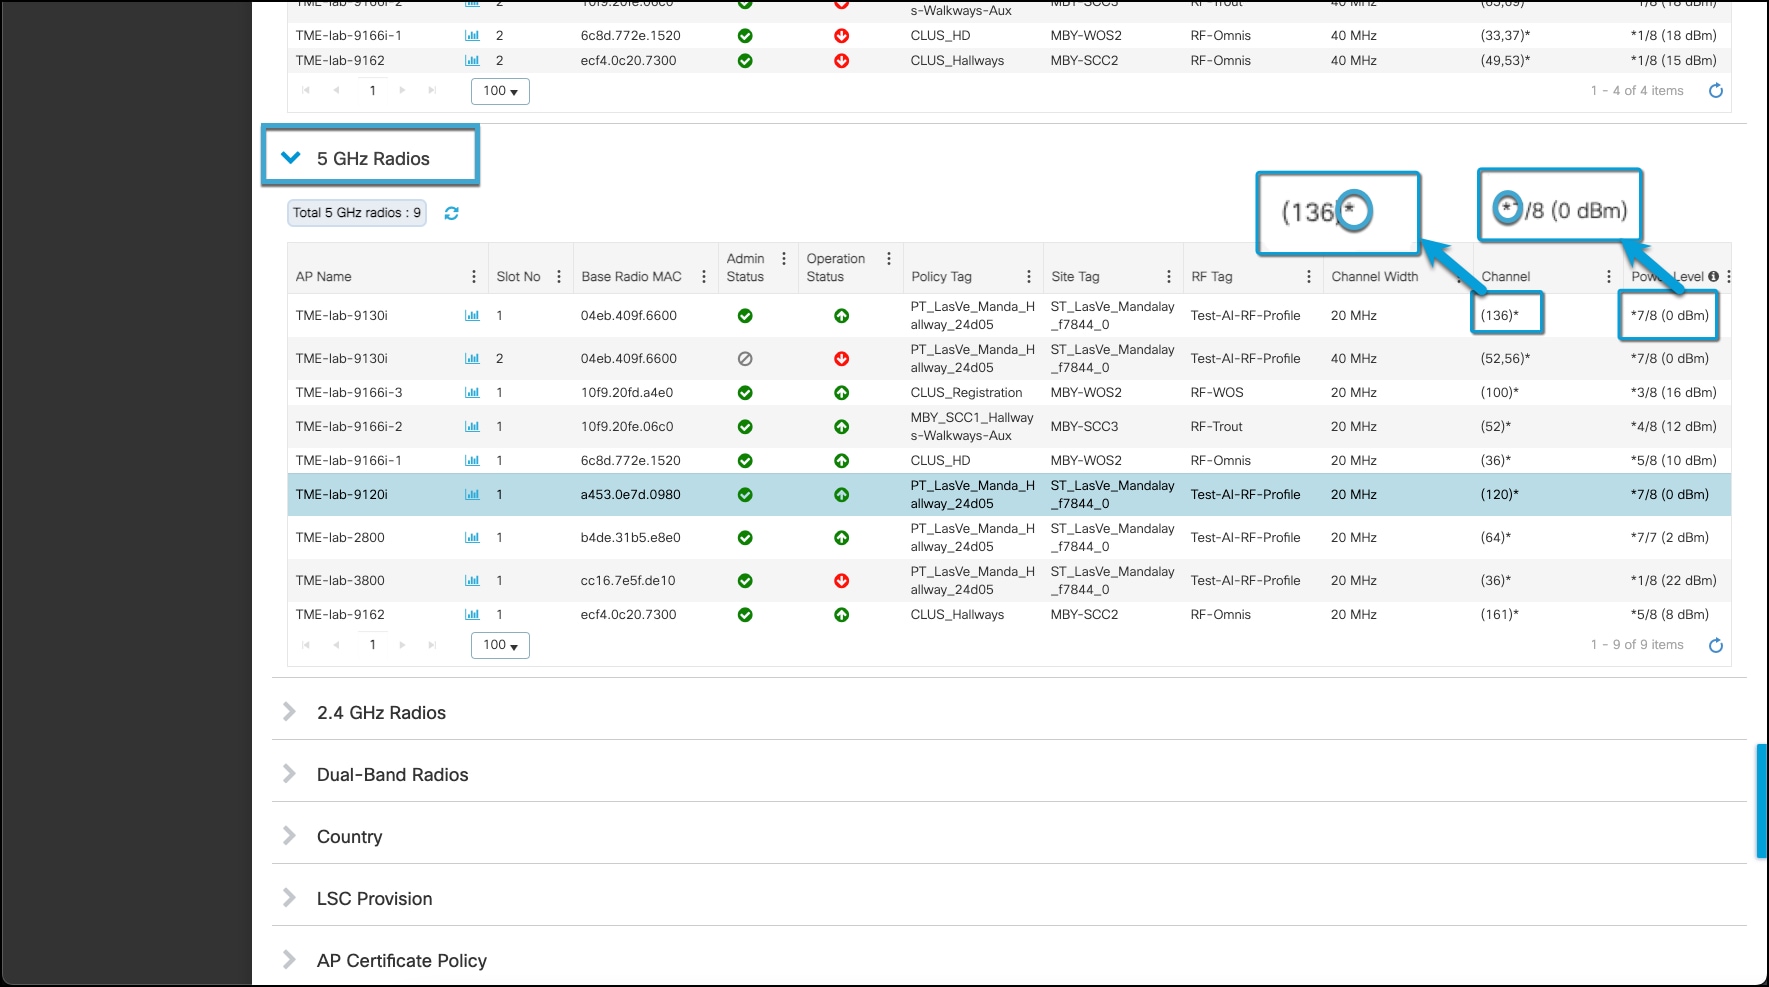Expand the Dual-Band Radios section
1769x987 pixels.
point(290,774)
